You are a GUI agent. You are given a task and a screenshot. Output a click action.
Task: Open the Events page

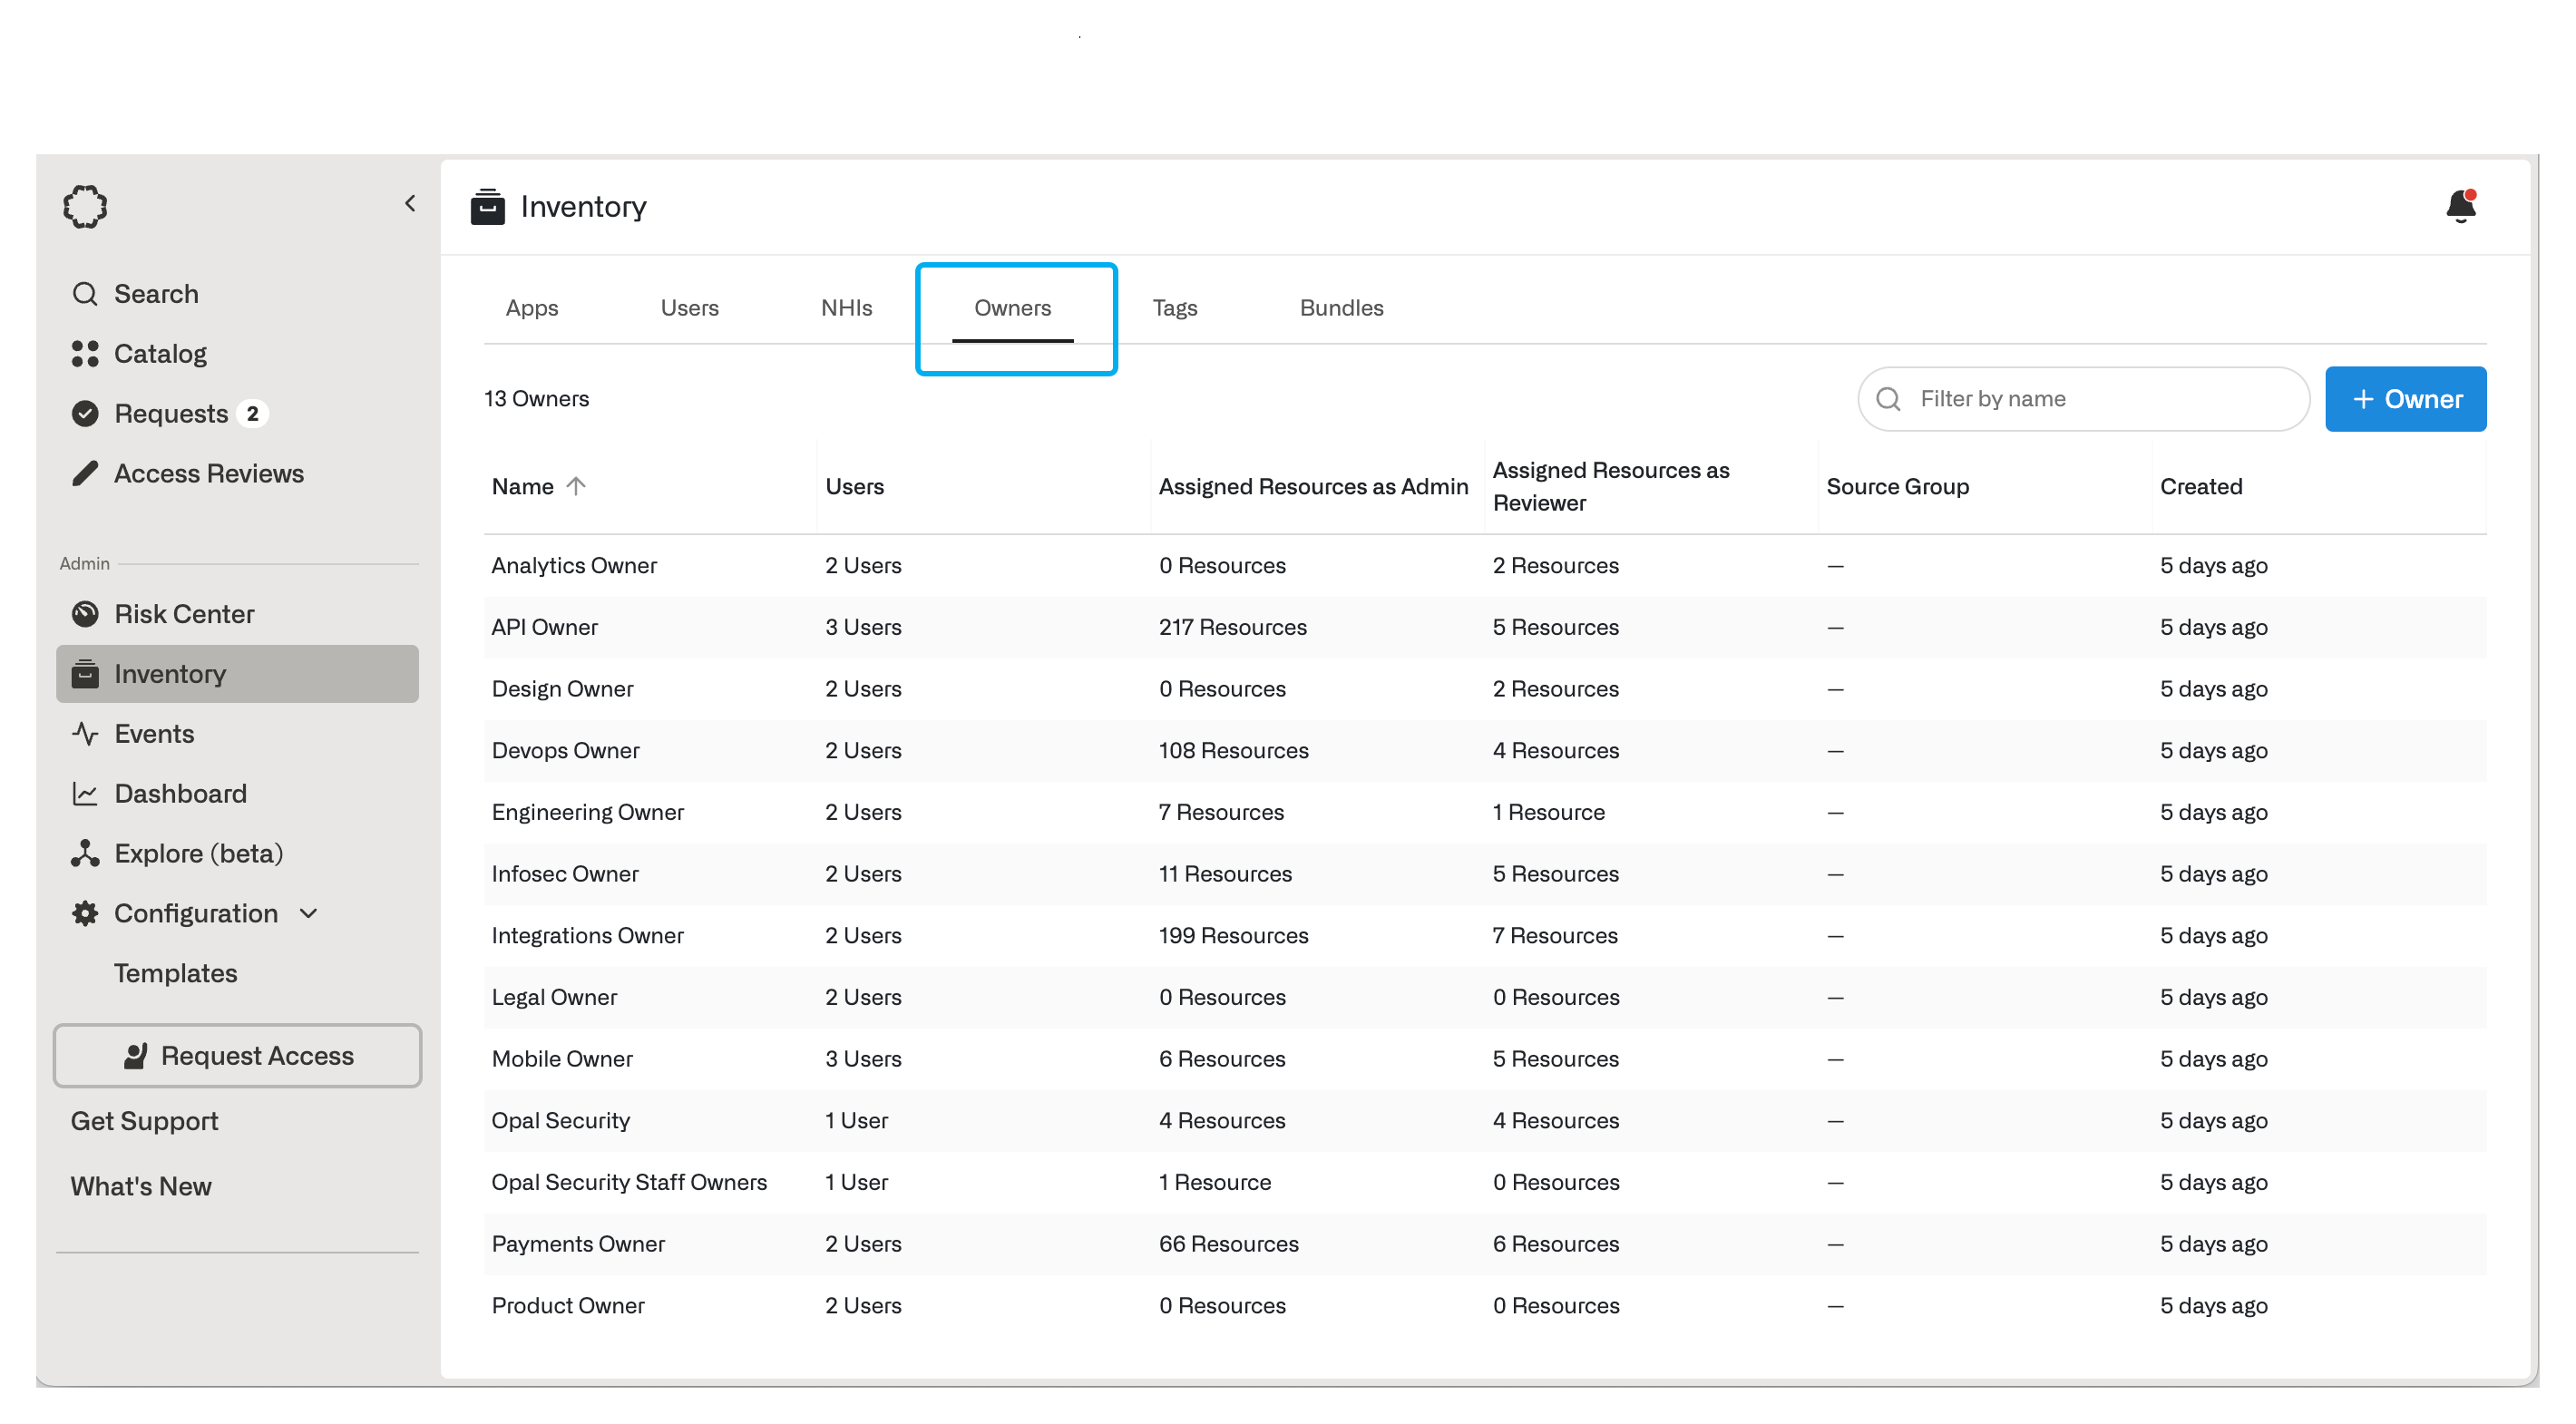pyautogui.click(x=154, y=734)
